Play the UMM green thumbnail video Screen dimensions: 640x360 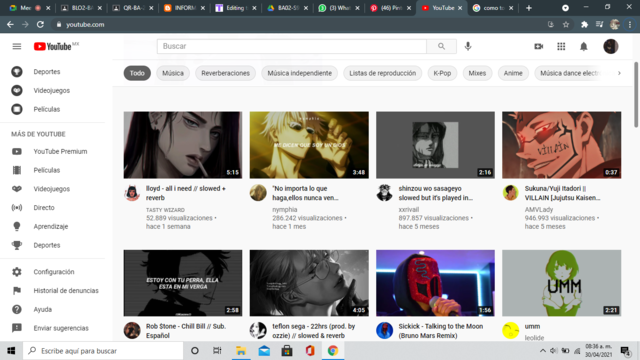pyautogui.click(x=562, y=283)
